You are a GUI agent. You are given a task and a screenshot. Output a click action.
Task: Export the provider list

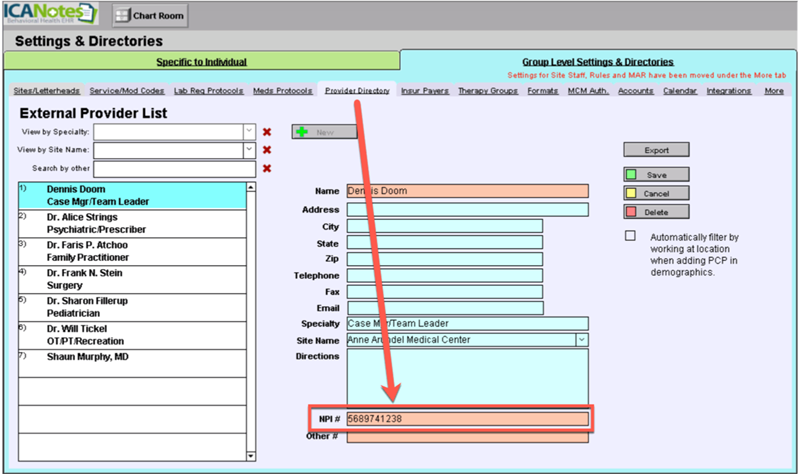point(656,150)
